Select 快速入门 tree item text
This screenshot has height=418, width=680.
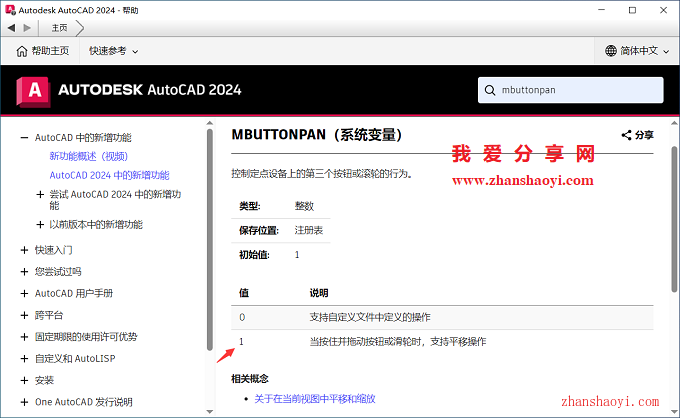pos(53,250)
